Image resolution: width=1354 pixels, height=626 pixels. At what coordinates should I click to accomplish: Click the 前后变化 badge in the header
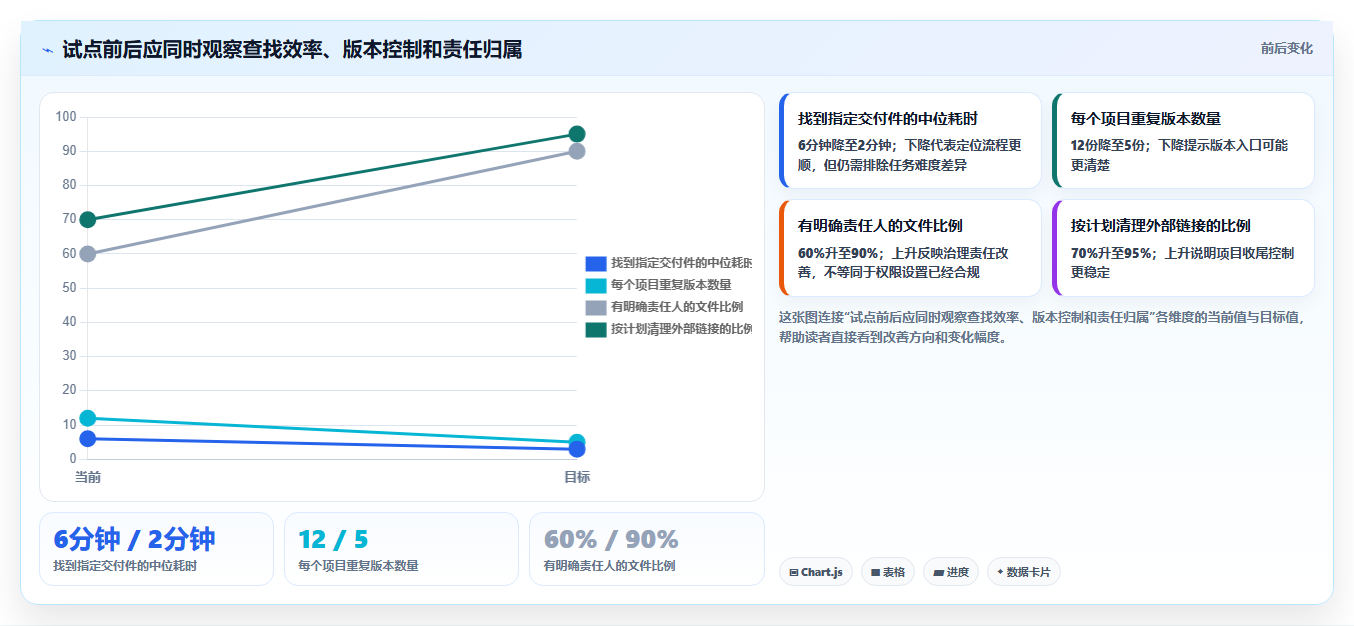point(1286,48)
